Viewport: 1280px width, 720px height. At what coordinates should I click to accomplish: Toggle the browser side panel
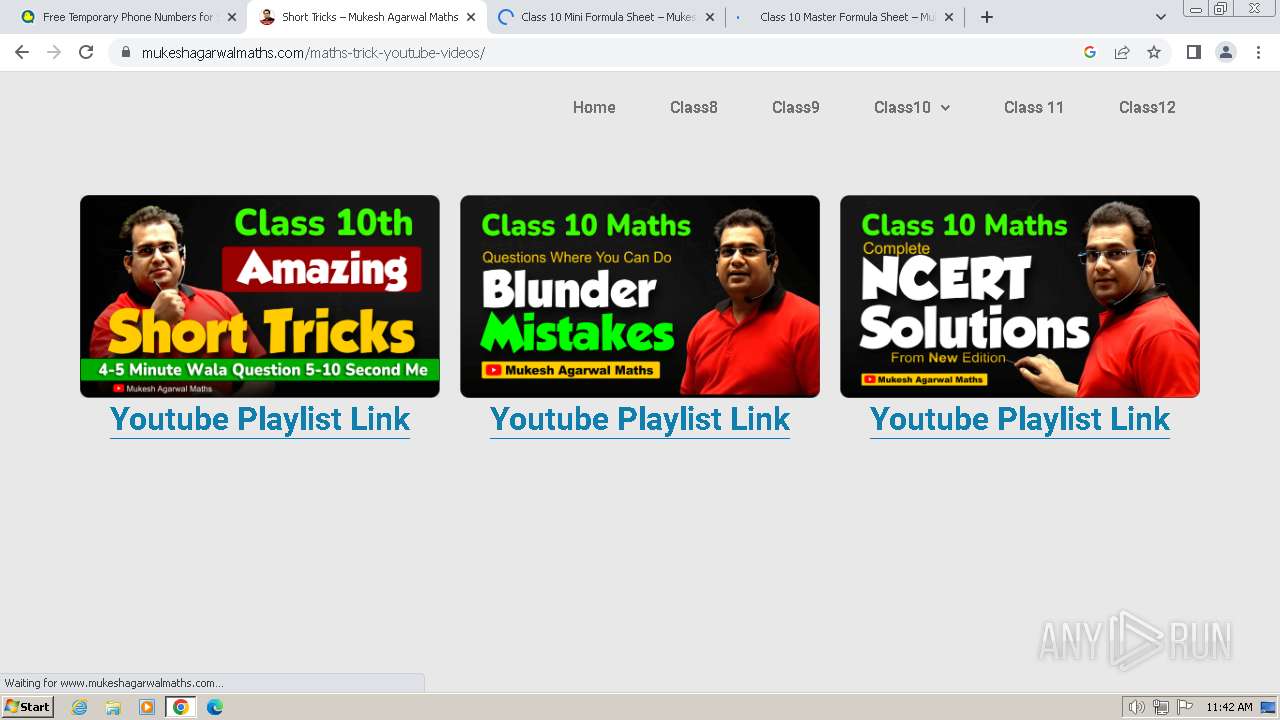1193,52
